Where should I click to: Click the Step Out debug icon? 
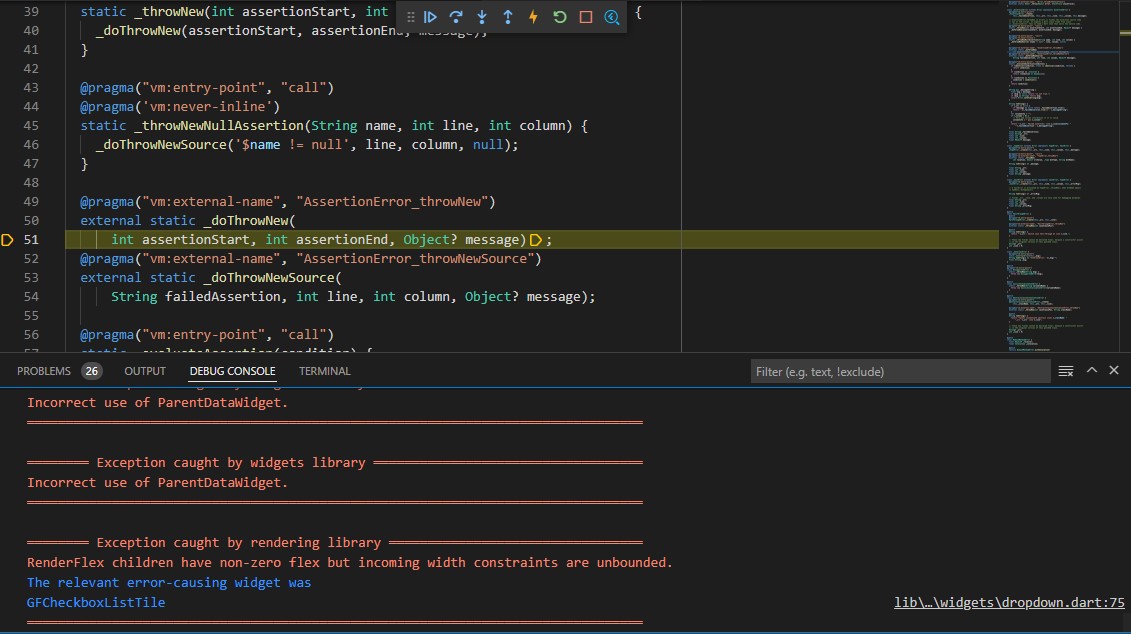pos(508,17)
